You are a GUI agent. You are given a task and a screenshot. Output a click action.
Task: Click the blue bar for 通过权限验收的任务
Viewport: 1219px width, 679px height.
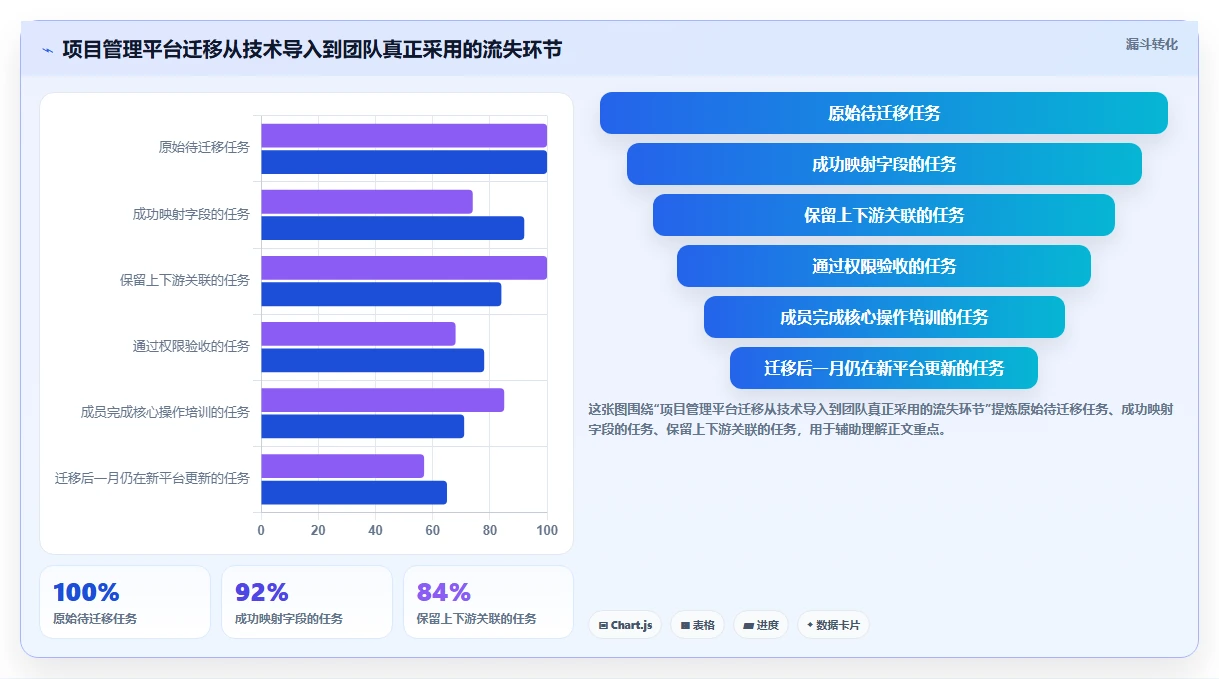373,360
